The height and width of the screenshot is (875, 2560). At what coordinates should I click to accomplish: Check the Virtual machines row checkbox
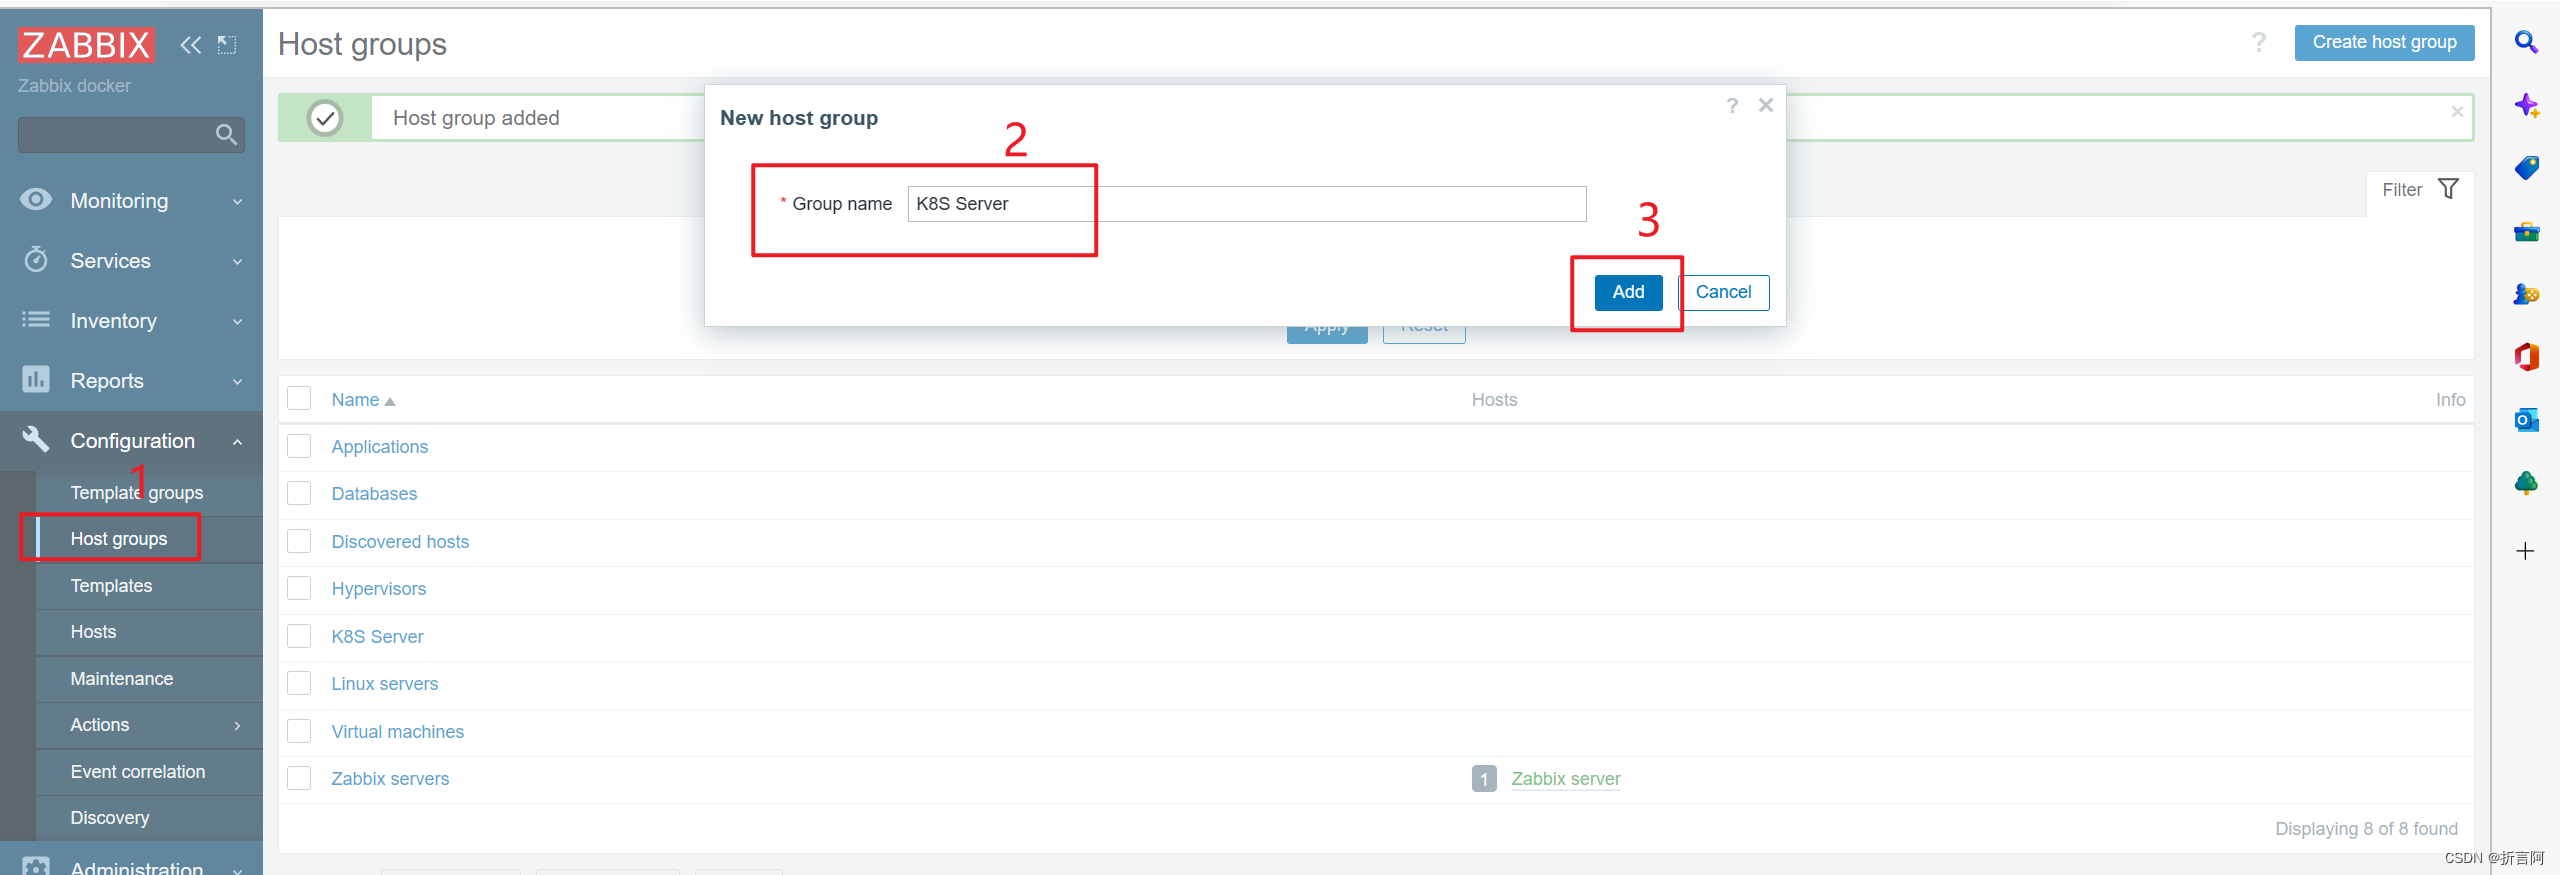click(x=299, y=731)
